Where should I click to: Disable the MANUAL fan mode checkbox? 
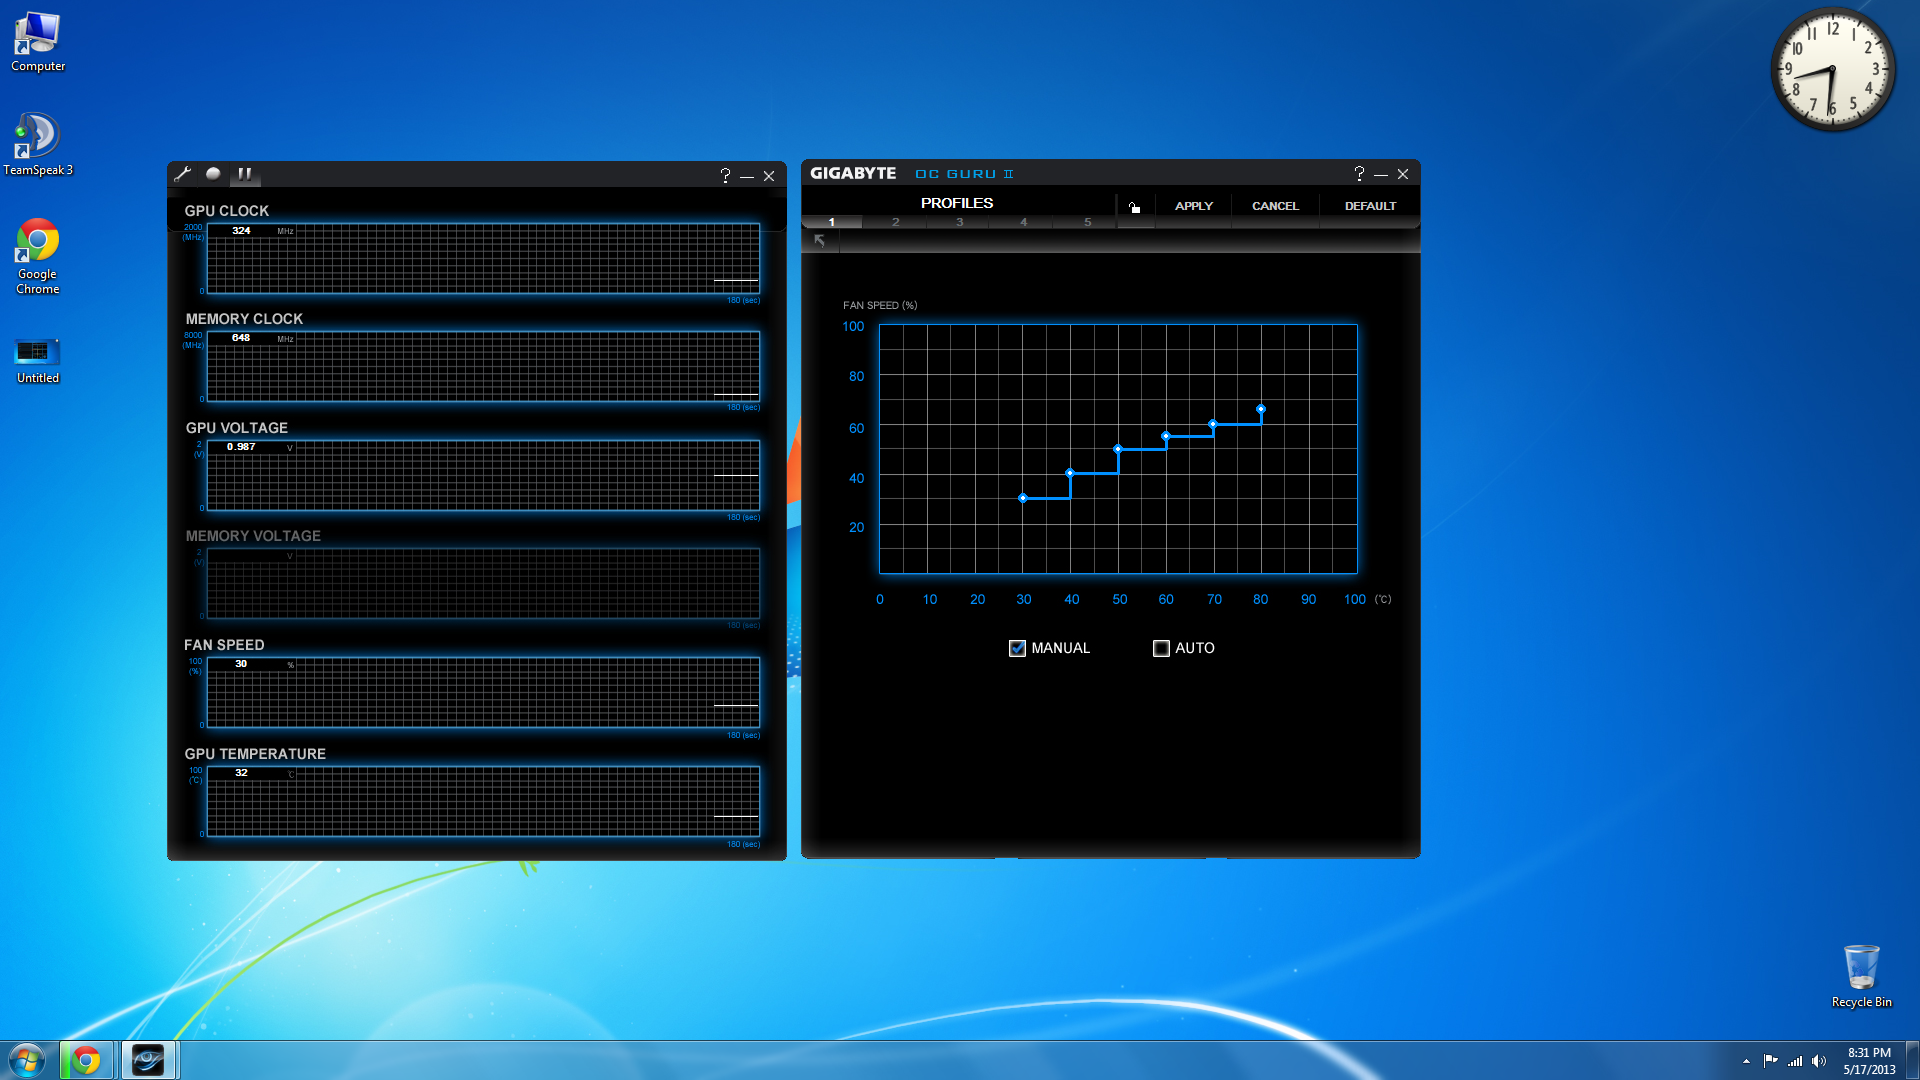tap(1017, 648)
